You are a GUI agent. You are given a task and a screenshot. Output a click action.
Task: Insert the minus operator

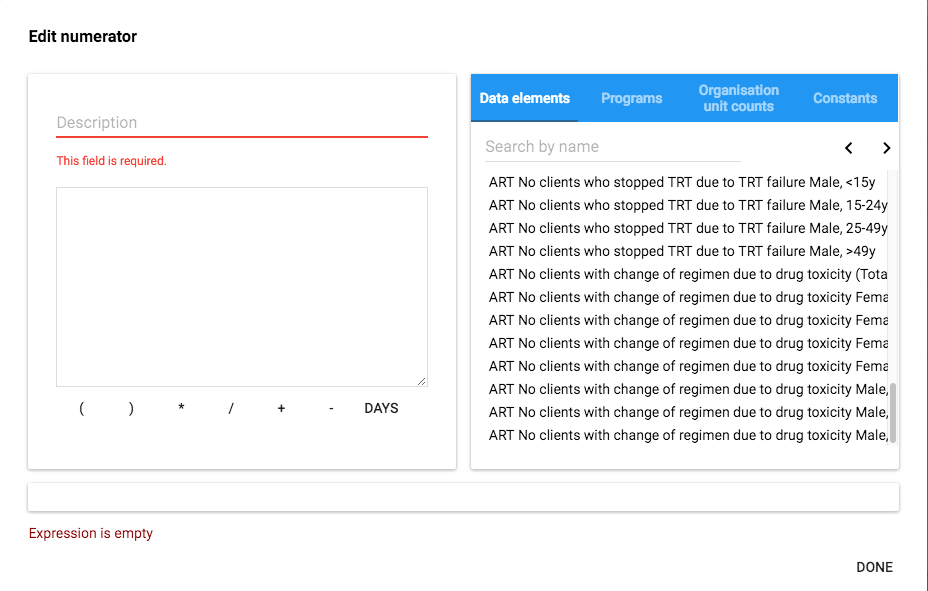331,408
